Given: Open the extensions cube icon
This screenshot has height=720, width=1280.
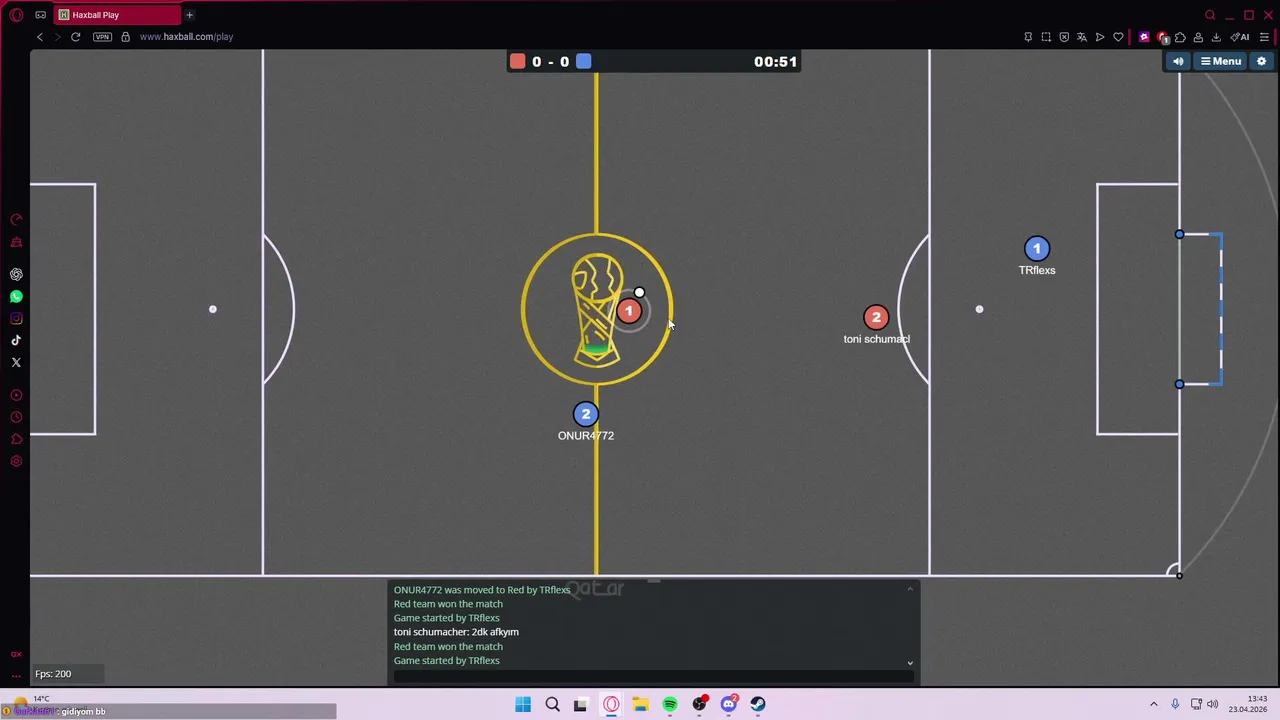Looking at the screenshot, I should [1180, 37].
